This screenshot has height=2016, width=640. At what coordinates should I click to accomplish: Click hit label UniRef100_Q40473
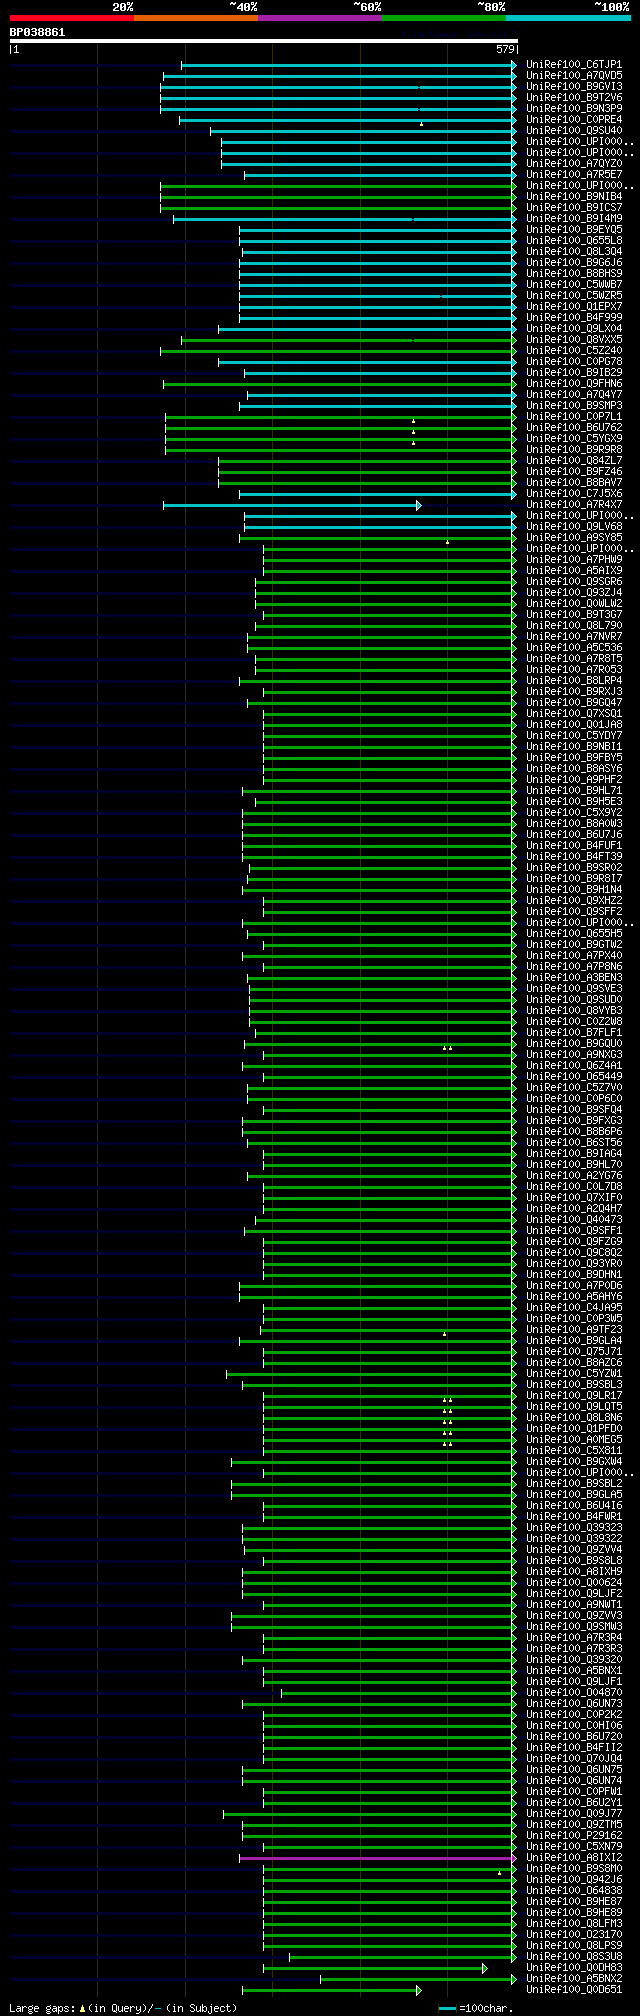(574, 1219)
